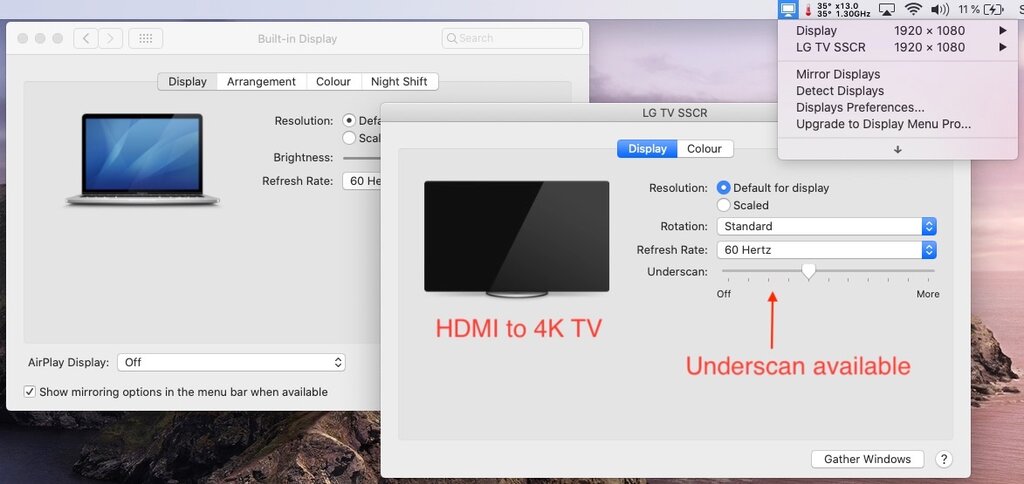The width and height of the screenshot is (1024, 484).
Task: Open the volume speaker menu
Action: (940, 10)
